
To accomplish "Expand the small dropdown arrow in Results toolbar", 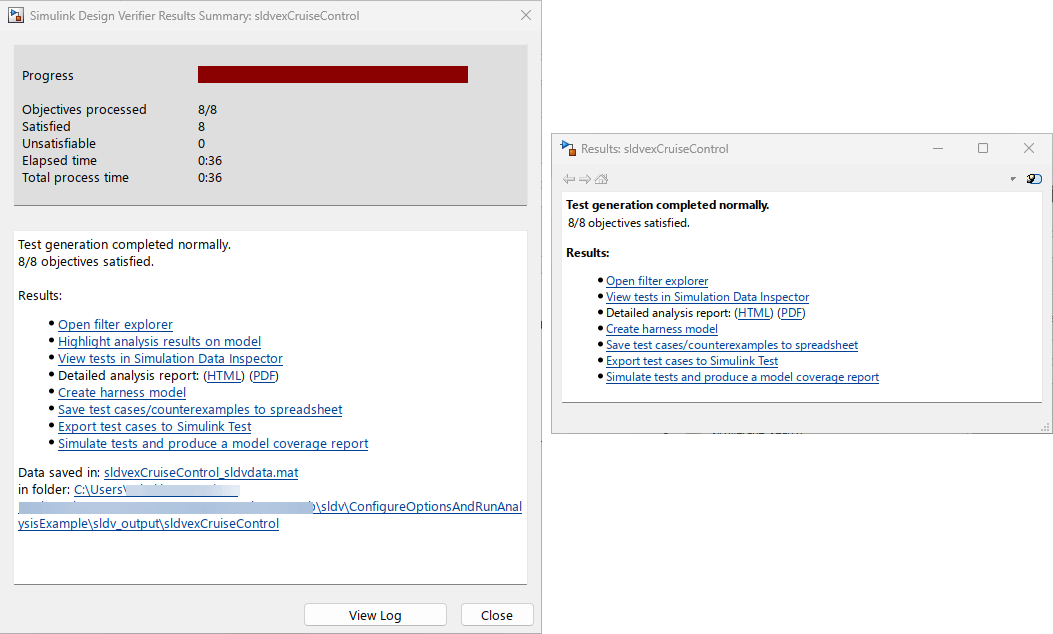I will [x=1013, y=179].
